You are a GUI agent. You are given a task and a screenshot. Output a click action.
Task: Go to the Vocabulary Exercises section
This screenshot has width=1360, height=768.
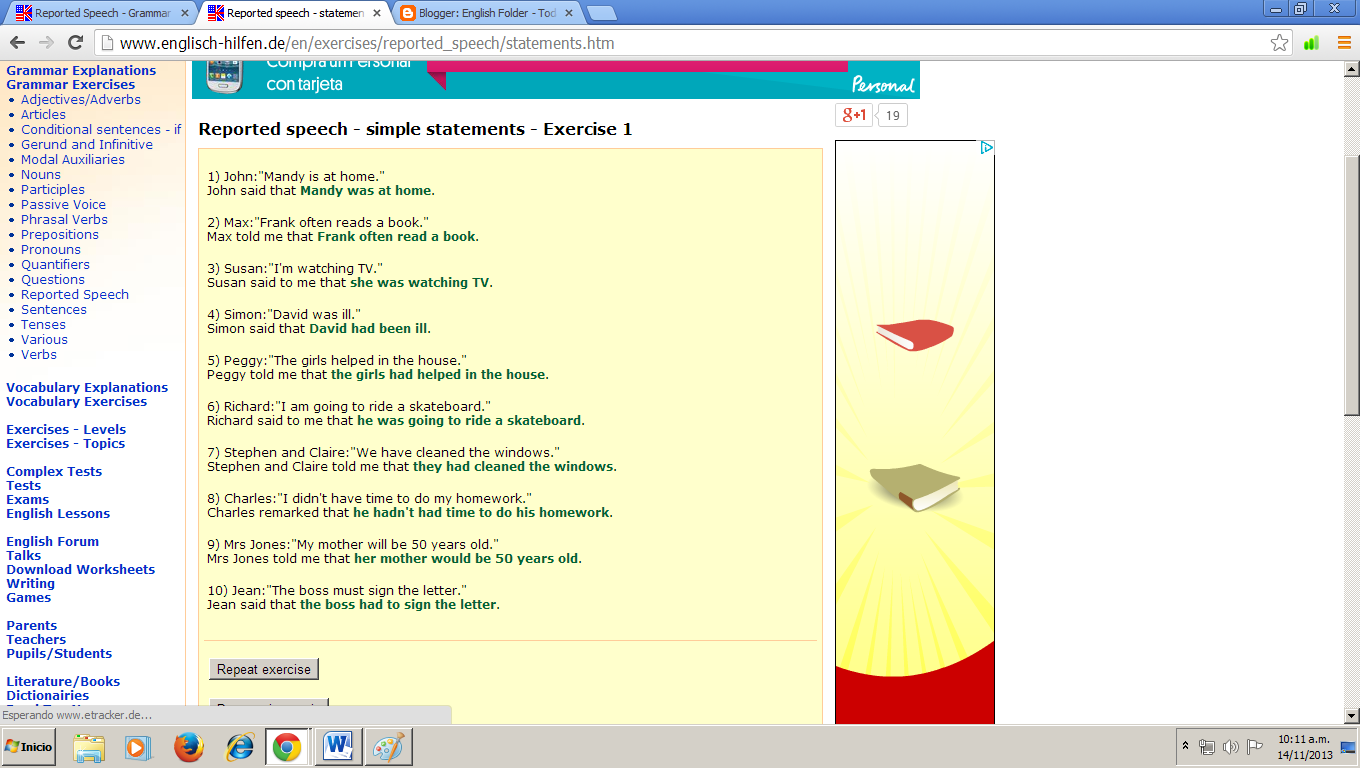[x=76, y=401]
